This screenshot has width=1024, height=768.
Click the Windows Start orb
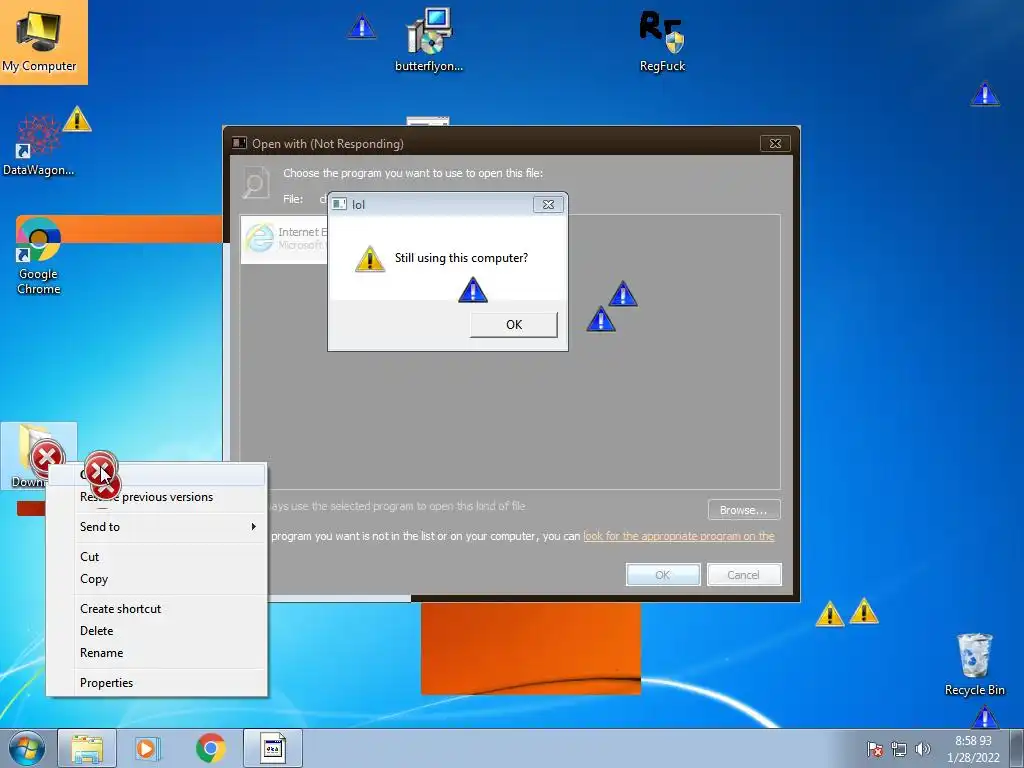click(x=27, y=748)
